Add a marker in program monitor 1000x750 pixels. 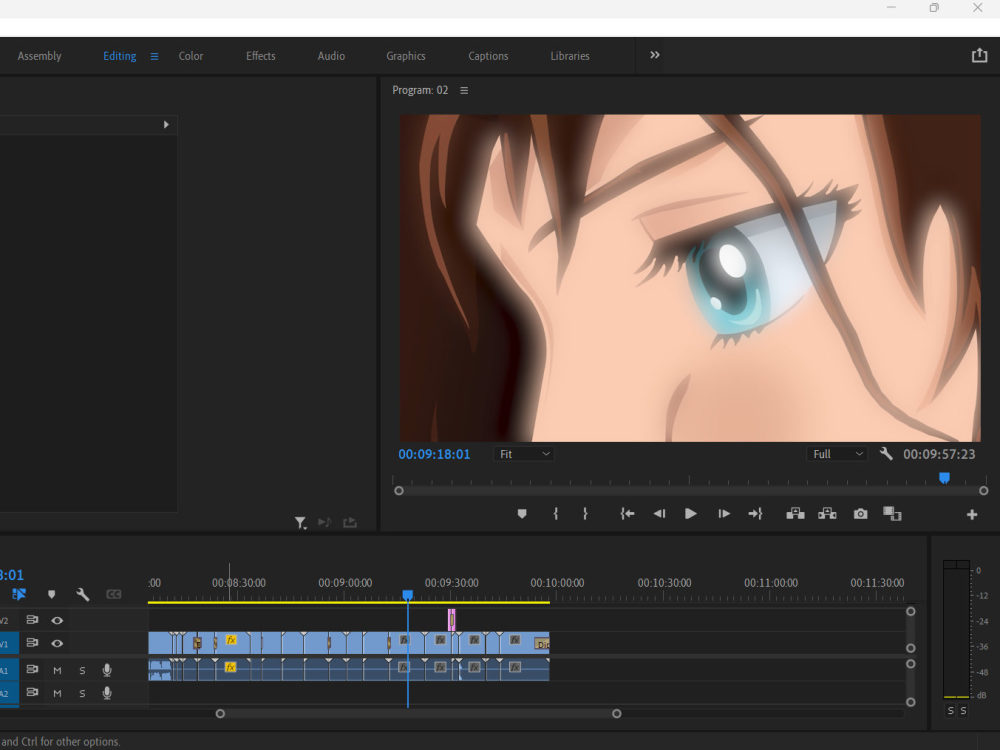click(522, 513)
